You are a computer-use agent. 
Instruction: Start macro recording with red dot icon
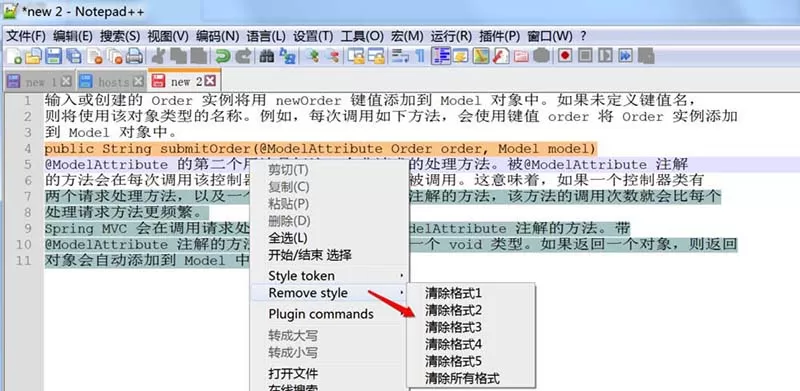coord(564,56)
